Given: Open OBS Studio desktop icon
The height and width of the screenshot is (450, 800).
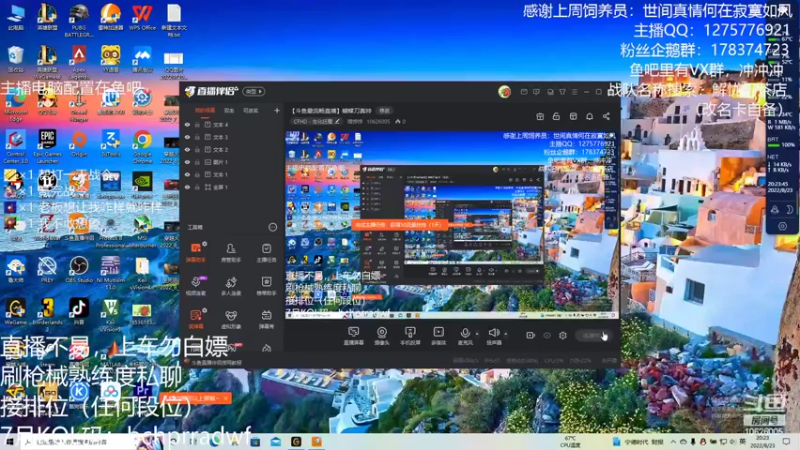Looking at the screenshot, I should pyautogui.click(x=79, y=269).
